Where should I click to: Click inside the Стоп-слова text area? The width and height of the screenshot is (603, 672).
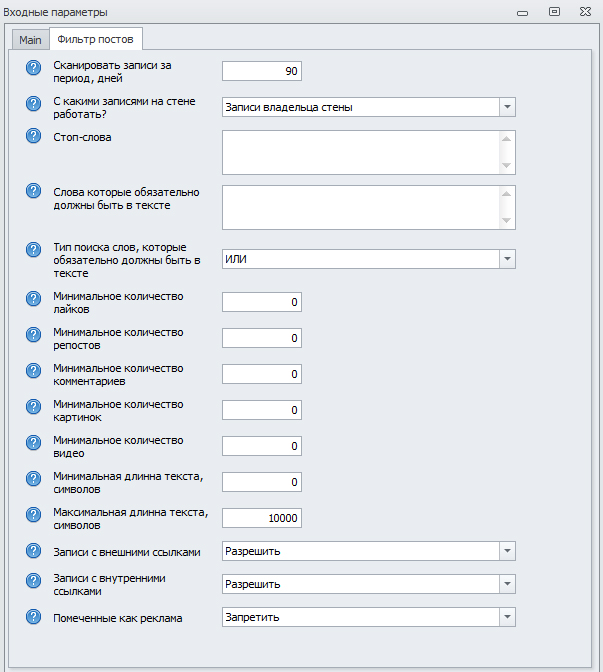[x=360, y=152]
